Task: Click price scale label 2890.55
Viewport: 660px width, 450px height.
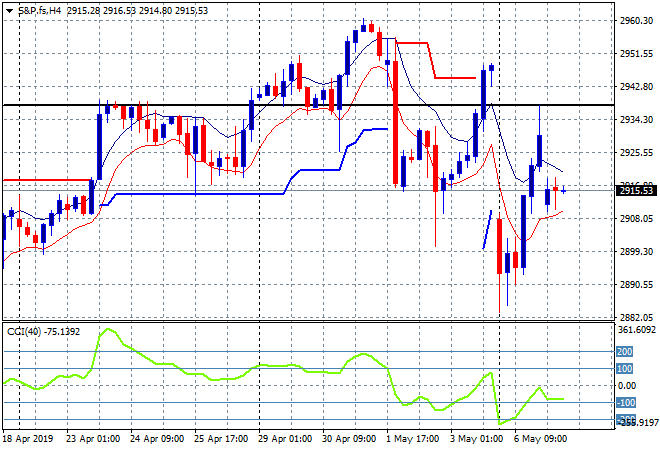Action: 637,285
